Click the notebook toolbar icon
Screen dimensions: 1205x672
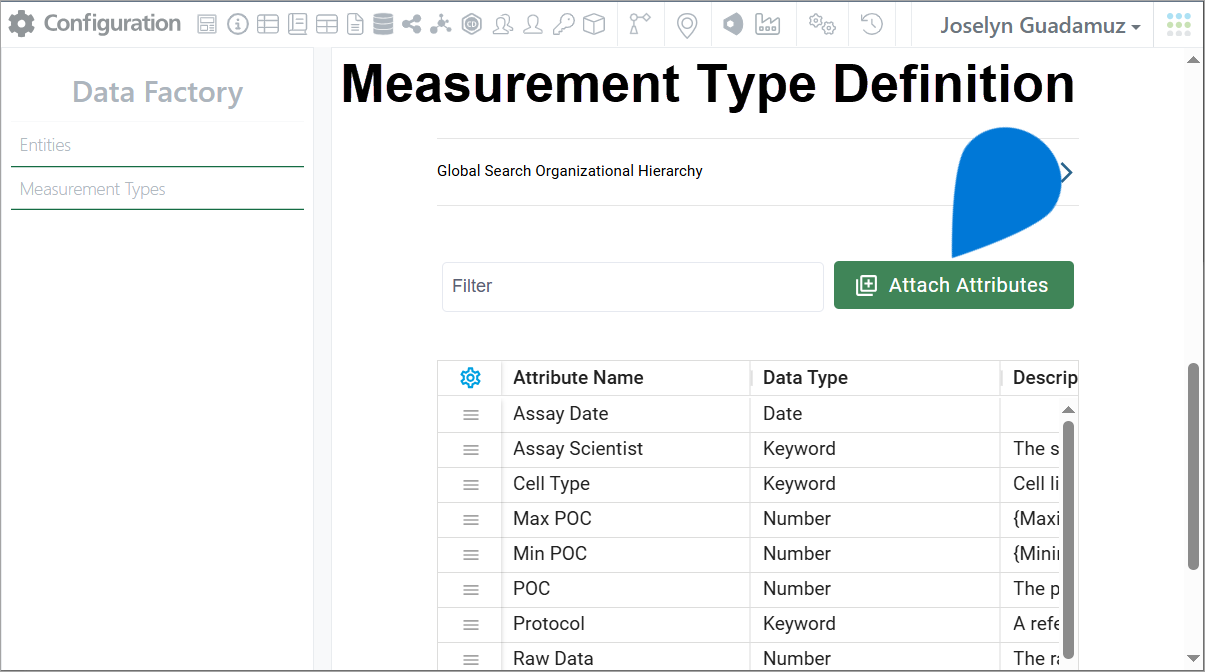[x=297, y=25]
